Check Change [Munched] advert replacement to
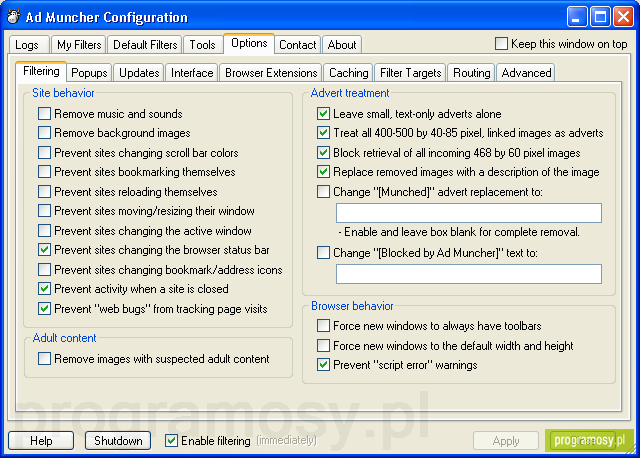The height and width of the screenshot is (458, 640). (x=324, y=191)
